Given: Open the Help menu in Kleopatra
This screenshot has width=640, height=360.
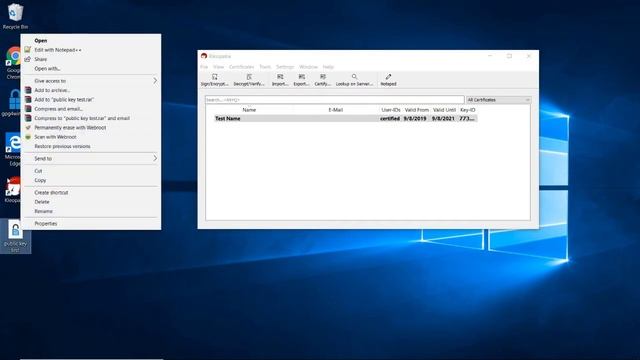Looking at the screenshot, I should point(328,67).
